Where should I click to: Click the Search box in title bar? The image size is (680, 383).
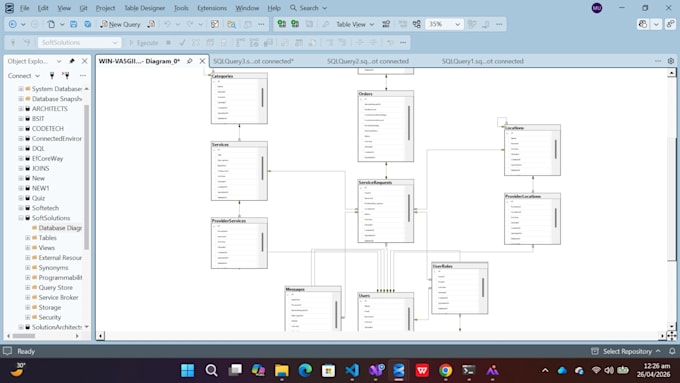tap(308, 8)
